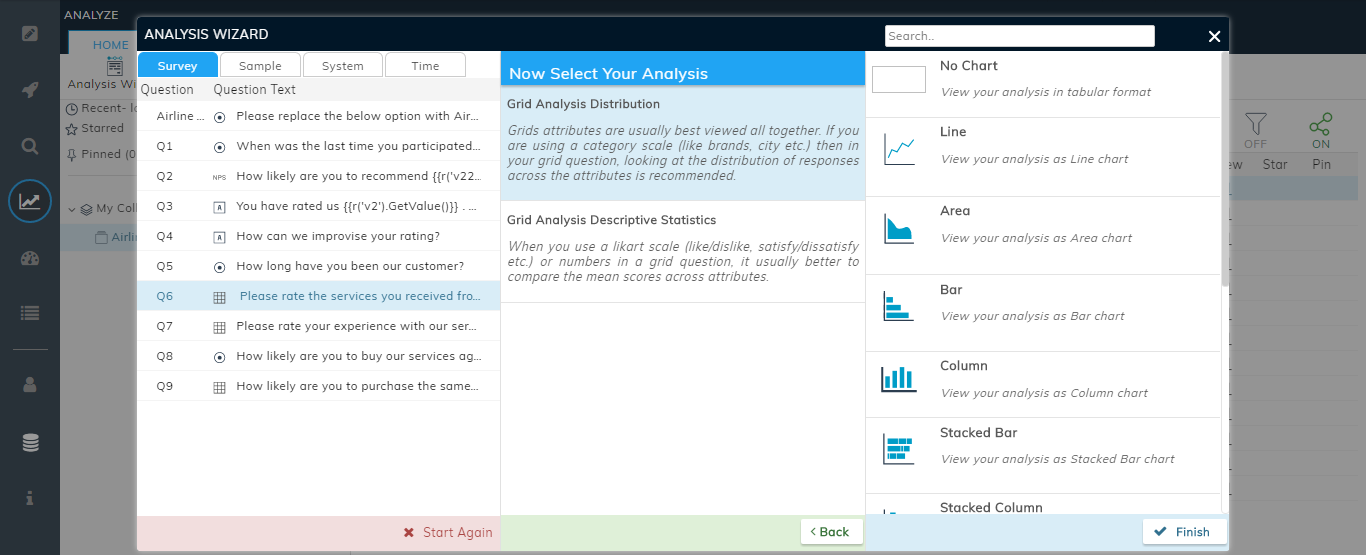The height and width of the screenshot is (555, 1366).
Task: Open the search magnifier icon in sidebar
Action: point(30,146)
